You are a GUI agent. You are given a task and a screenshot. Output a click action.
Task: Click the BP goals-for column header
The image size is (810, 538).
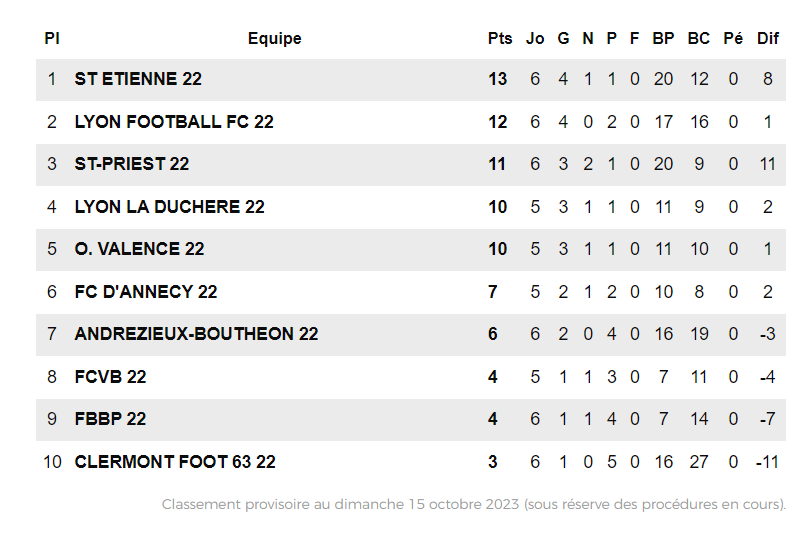pyautogui.click(x=663, y=39)
